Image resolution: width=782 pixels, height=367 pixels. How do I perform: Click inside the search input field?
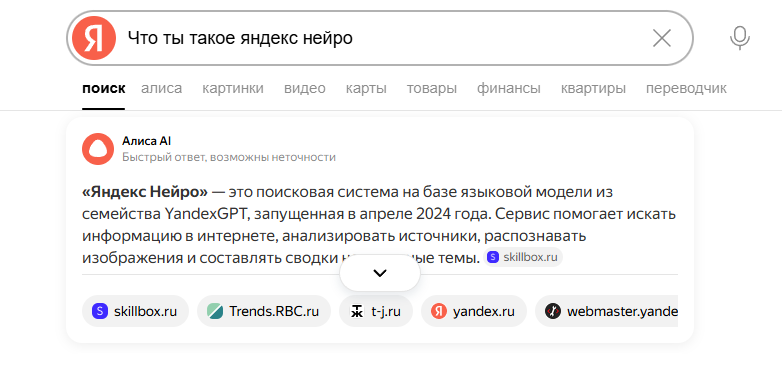pyautogui.click(x=379, y=38)
